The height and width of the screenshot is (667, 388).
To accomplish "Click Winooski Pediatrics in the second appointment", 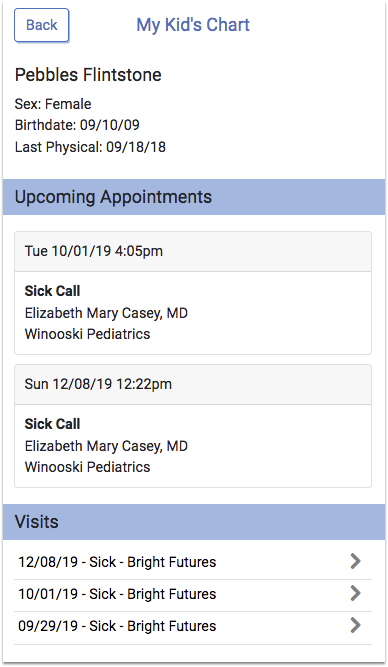I will coord(88,467).
